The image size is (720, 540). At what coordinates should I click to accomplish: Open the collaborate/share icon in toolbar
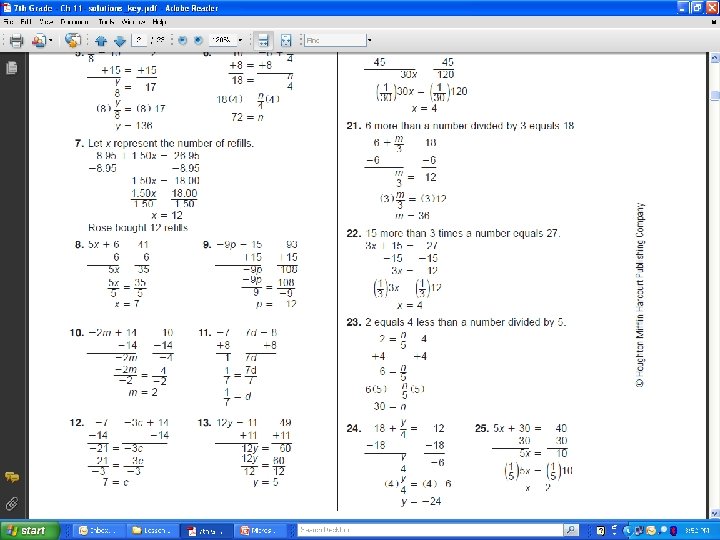[39, 40]
